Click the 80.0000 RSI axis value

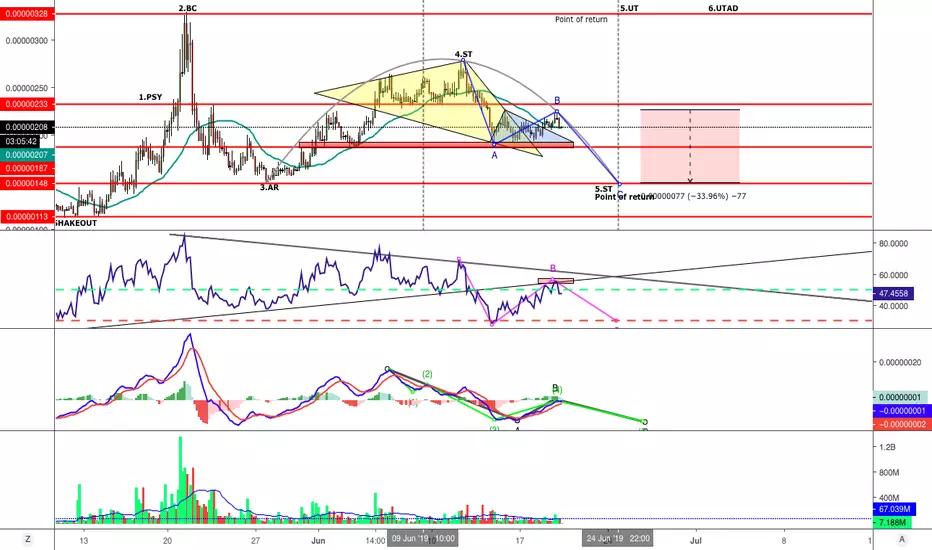tap(893, 244)
